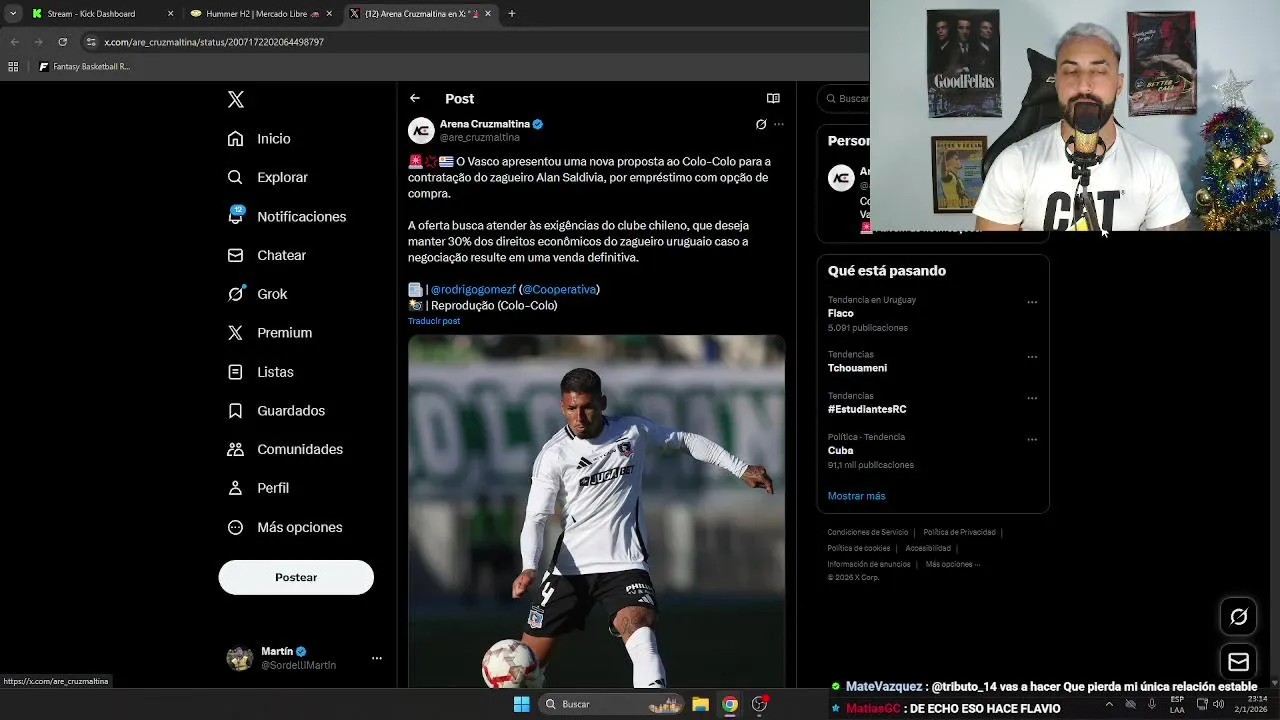This screenshot has height=720, width=1280.
Task: Open options for #EstudiantesRC trend
Action: tap(1032, 398)
